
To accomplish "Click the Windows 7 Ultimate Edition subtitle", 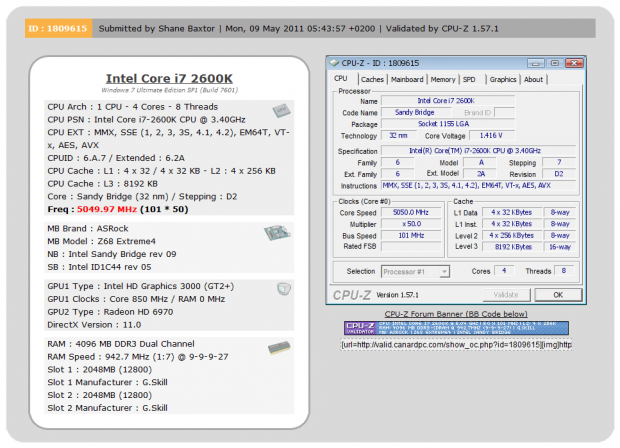I will [169, 90].
